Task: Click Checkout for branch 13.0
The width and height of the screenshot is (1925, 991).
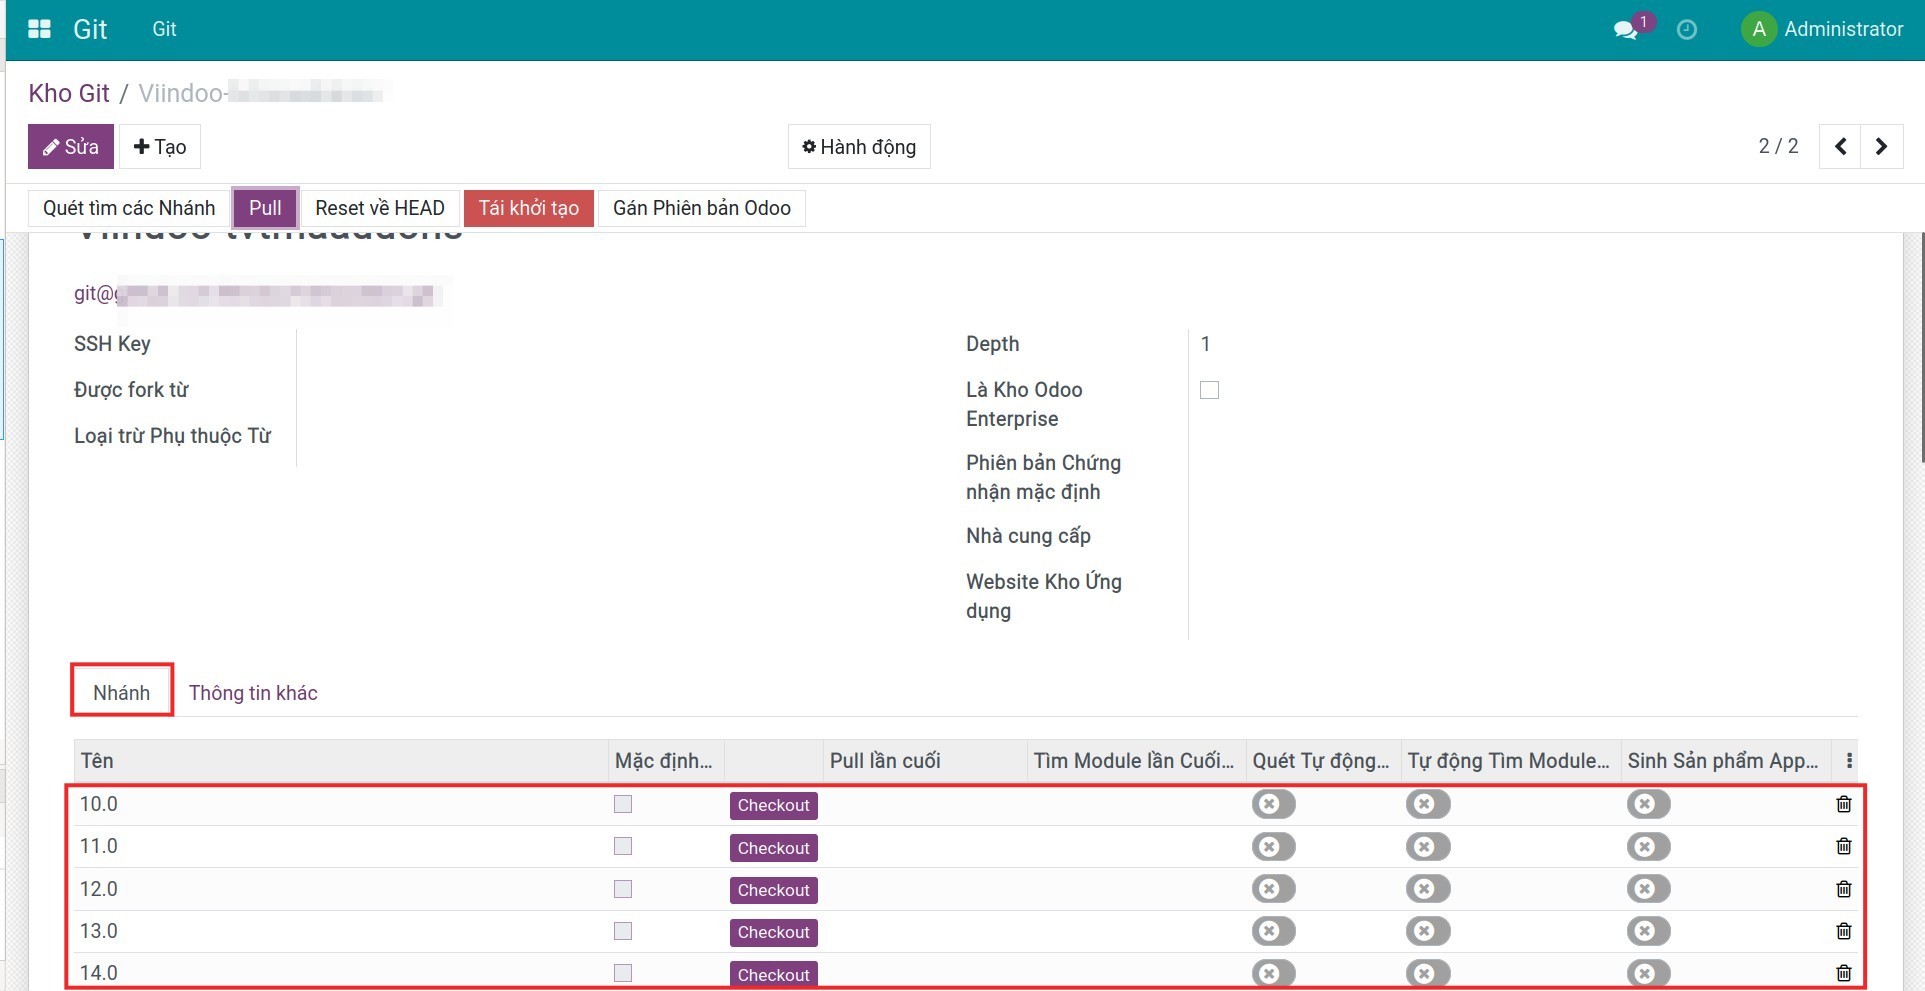Action: click(773, 932)
